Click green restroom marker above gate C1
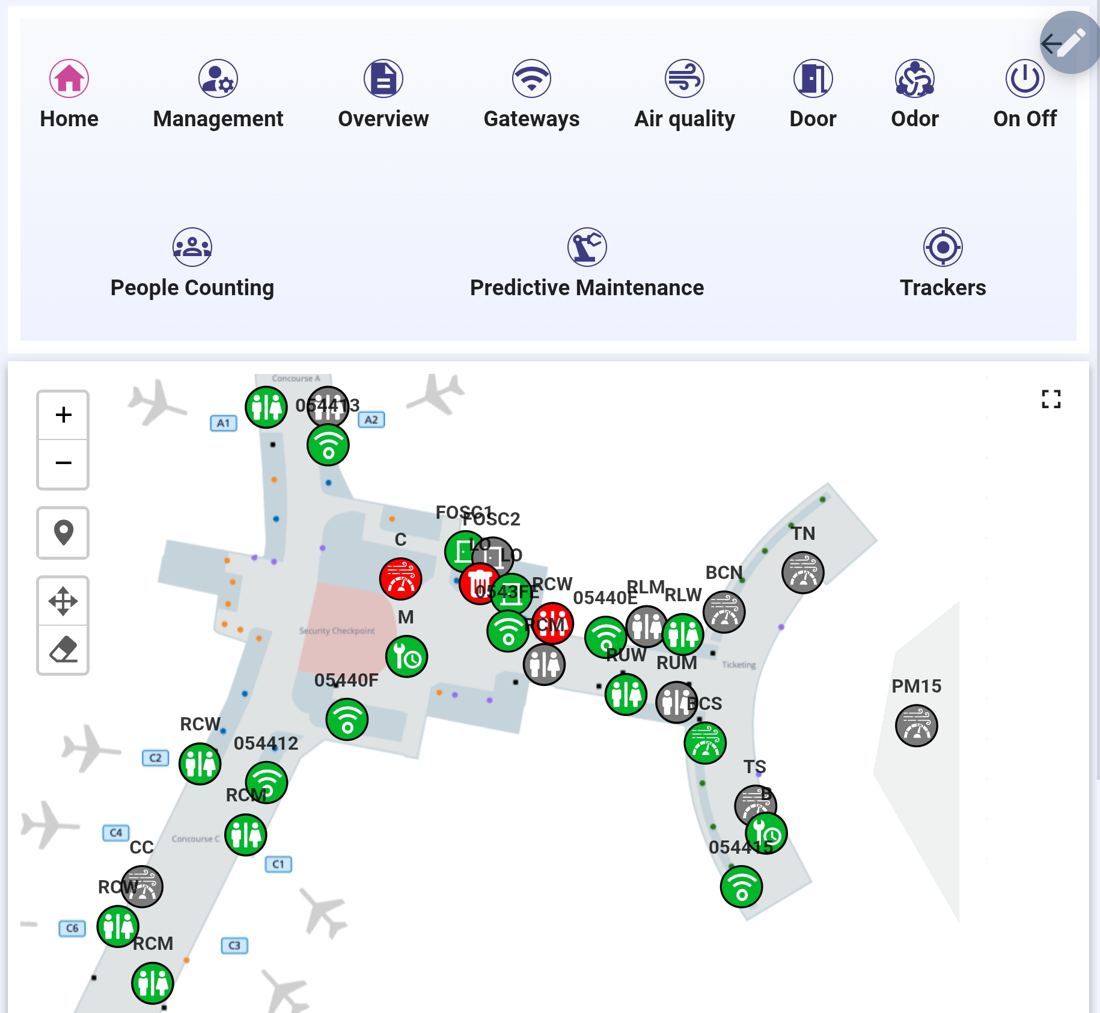Image resolution: width=1100 pixels, height=1013 pixels. coord(246,835)
